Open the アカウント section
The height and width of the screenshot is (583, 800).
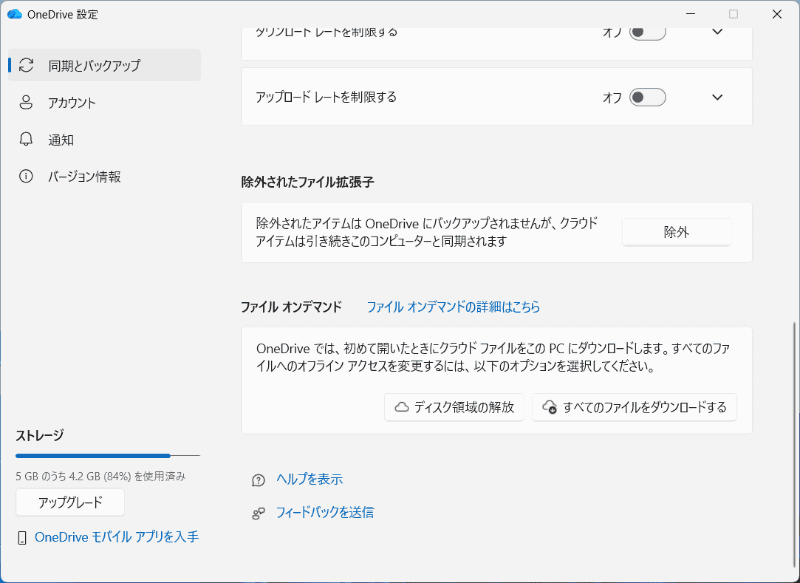tap(105, 103)
